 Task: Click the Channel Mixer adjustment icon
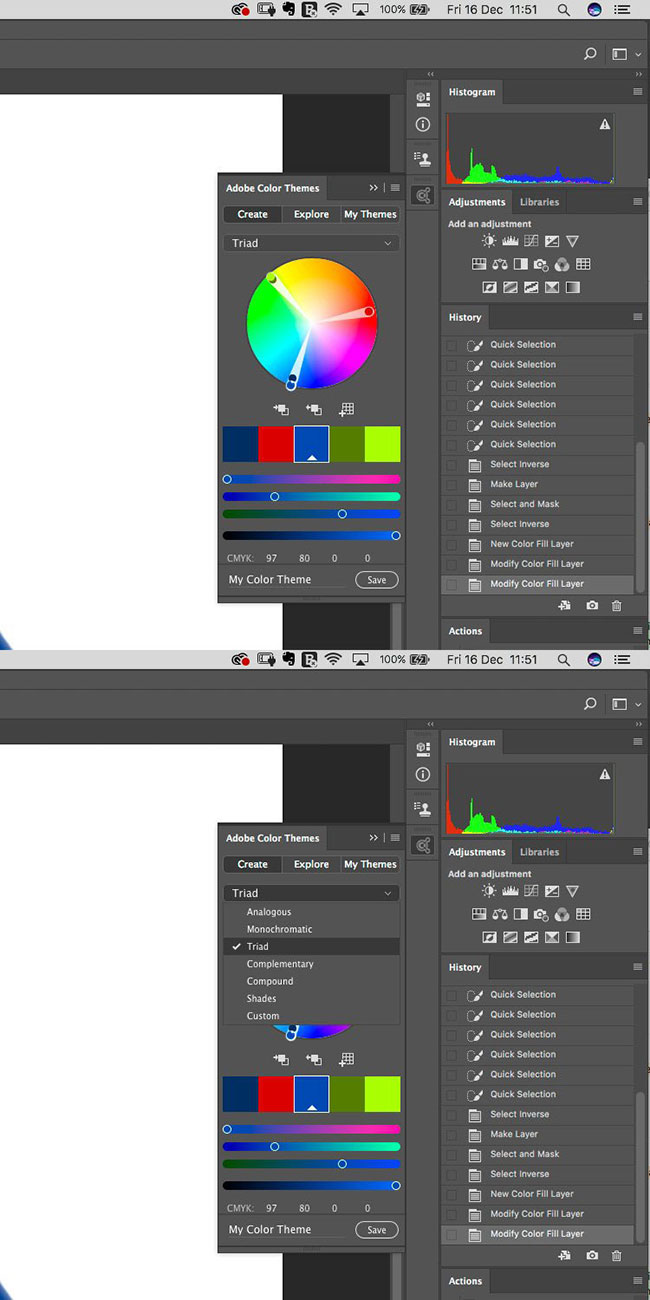(x=562, y=264)
